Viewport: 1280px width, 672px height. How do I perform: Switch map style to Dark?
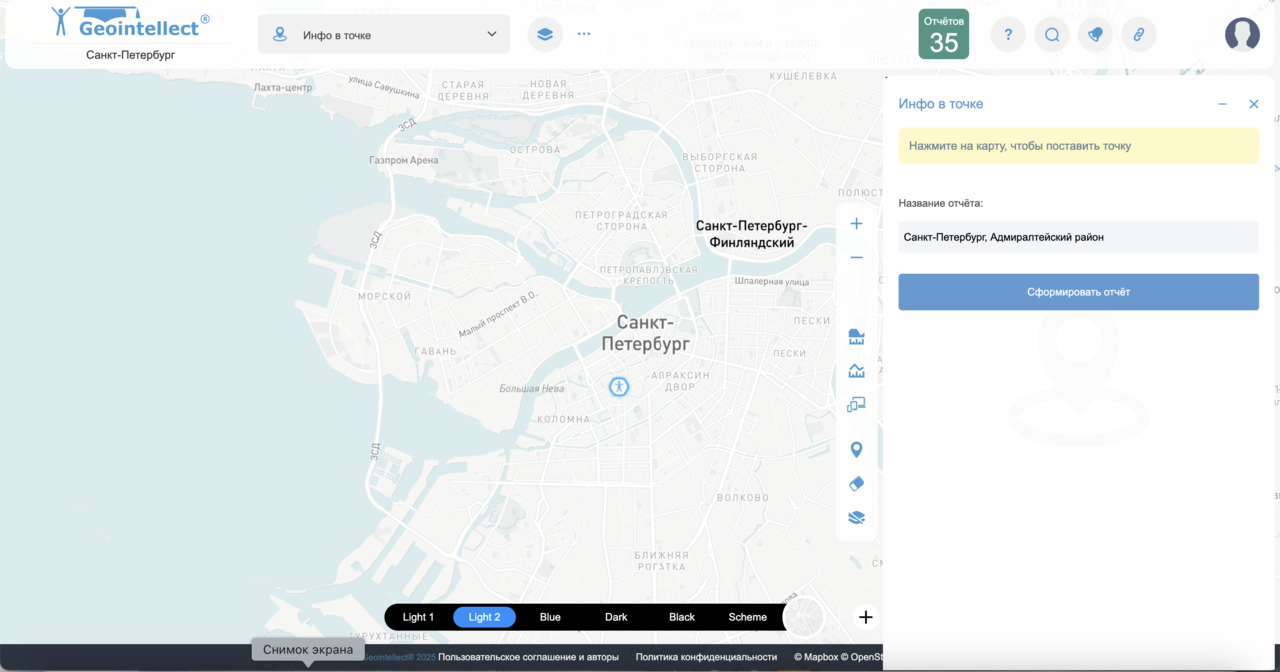(x=616, y=617)
